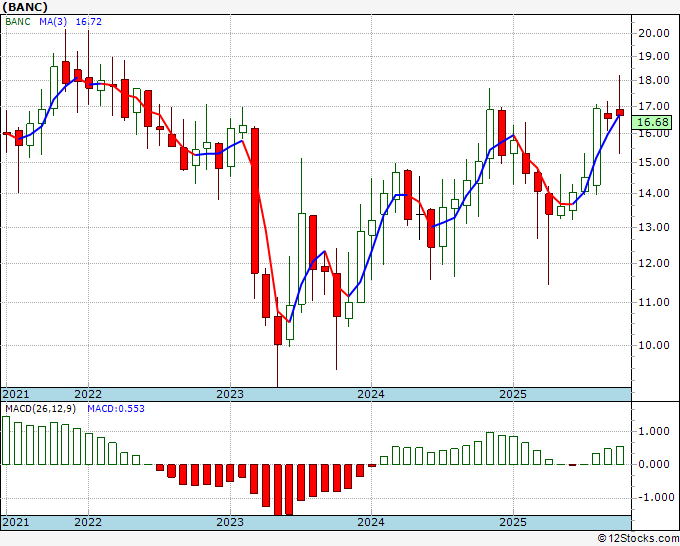Click the last green MACD histogram bar

pos(620,455)
